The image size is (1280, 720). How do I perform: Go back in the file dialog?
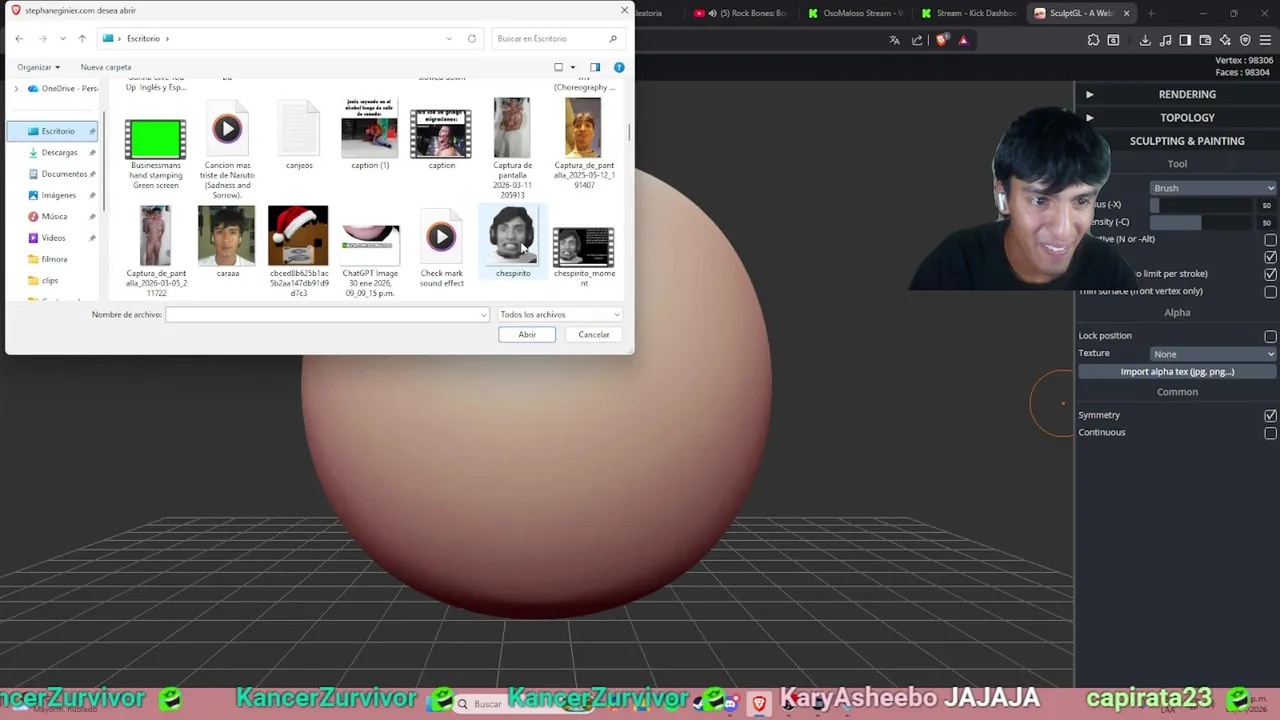[x=19, y=38]
